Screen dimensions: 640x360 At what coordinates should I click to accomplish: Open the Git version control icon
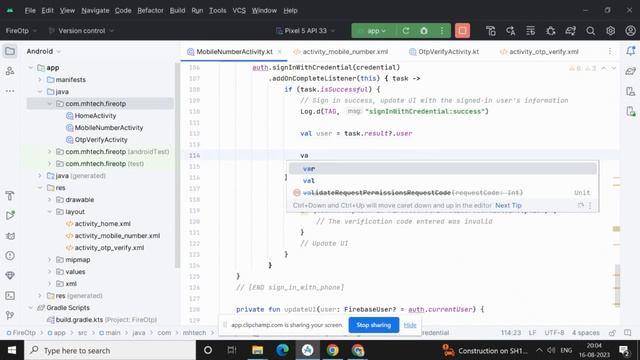tap(10, 315)
